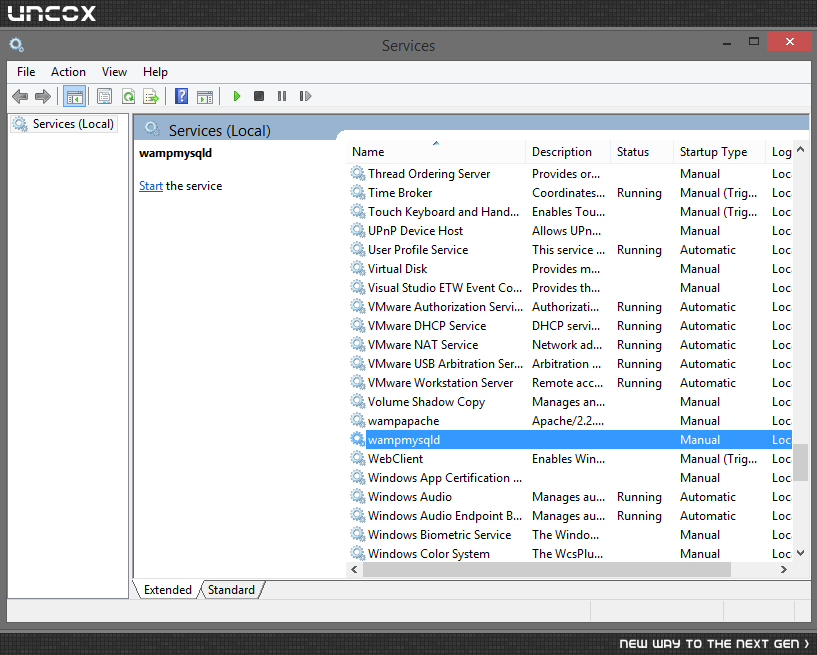The width and height of the screenshot is (817, 655).
Task: Select VMware USB Arbitration Ser... row
Action: click(570, 364)
